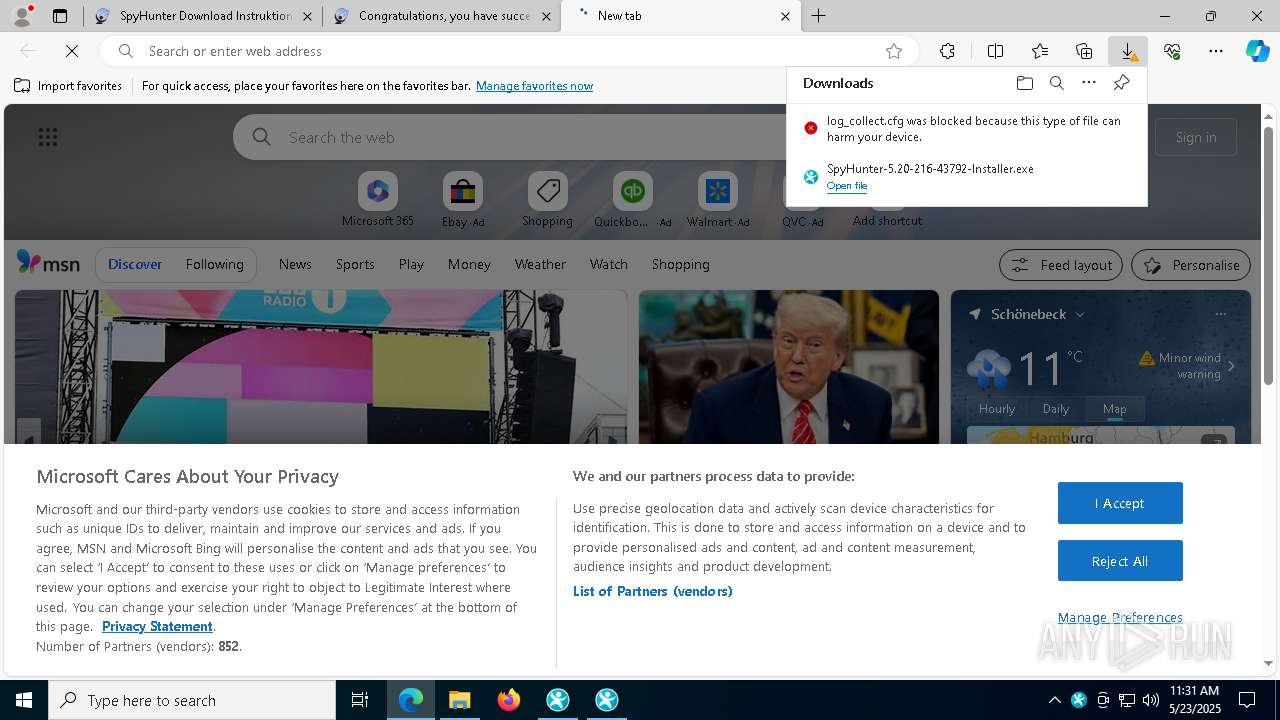Click the Personalise button
Viewport: 1280px width, 720px height.
pos(1190,265)
